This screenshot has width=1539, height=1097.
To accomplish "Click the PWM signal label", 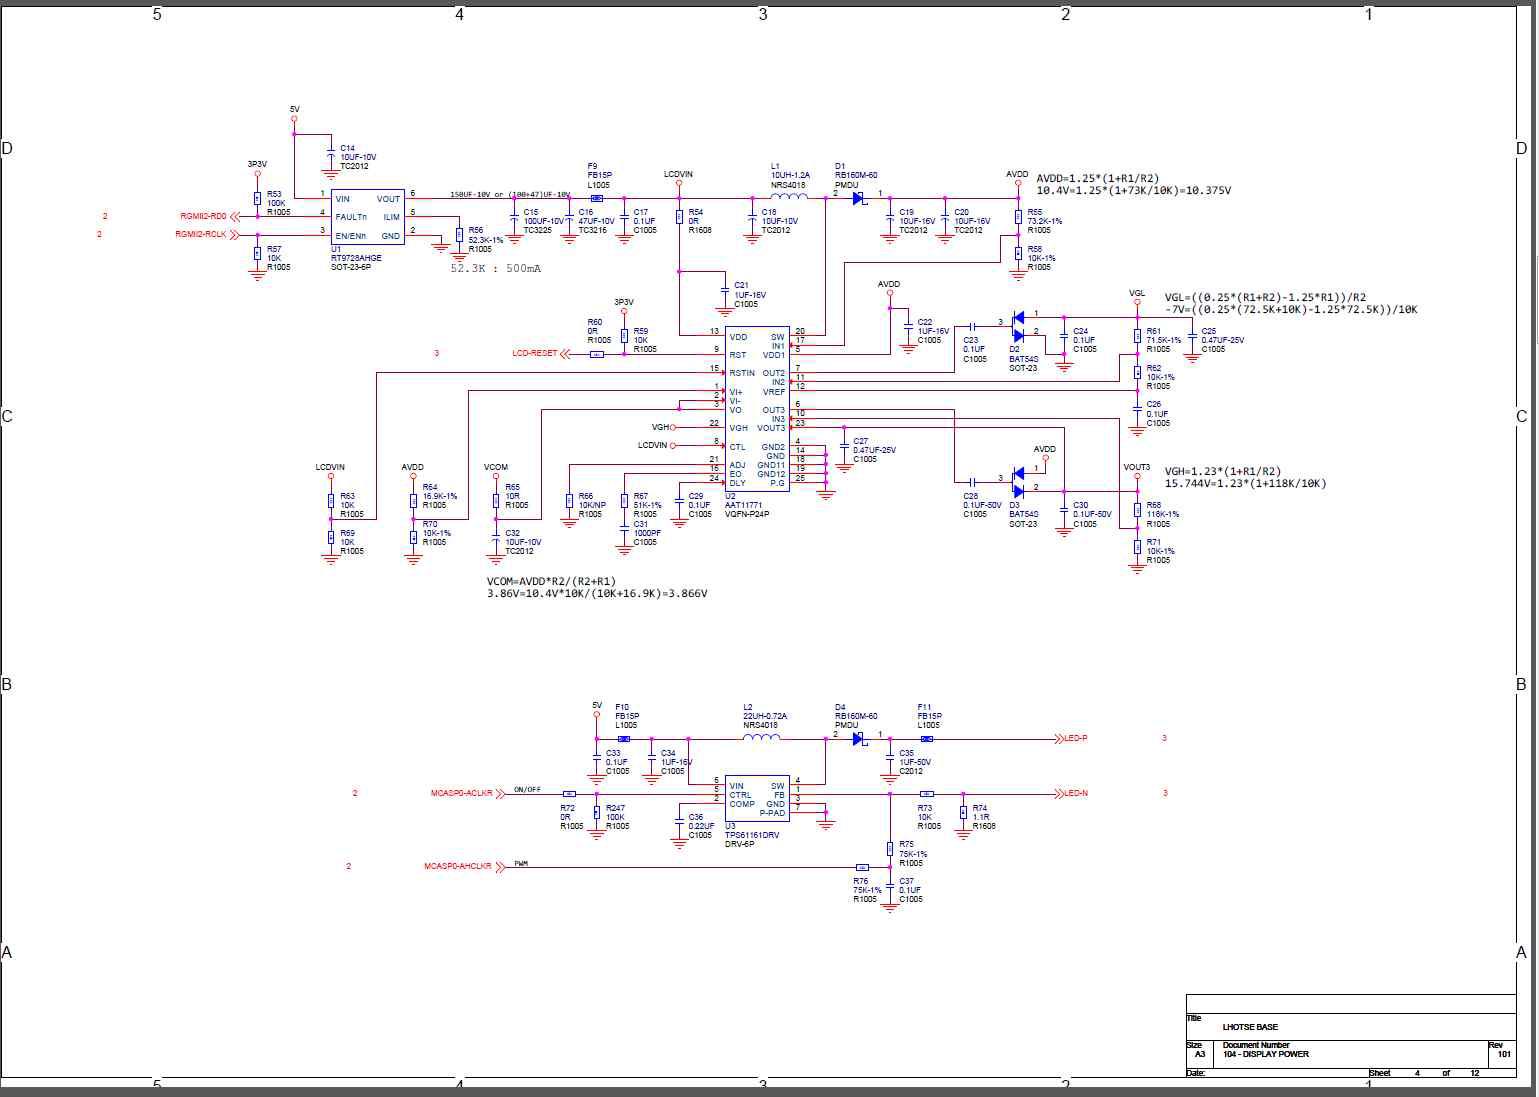I will pyautogui.click(x=521, y=862).
